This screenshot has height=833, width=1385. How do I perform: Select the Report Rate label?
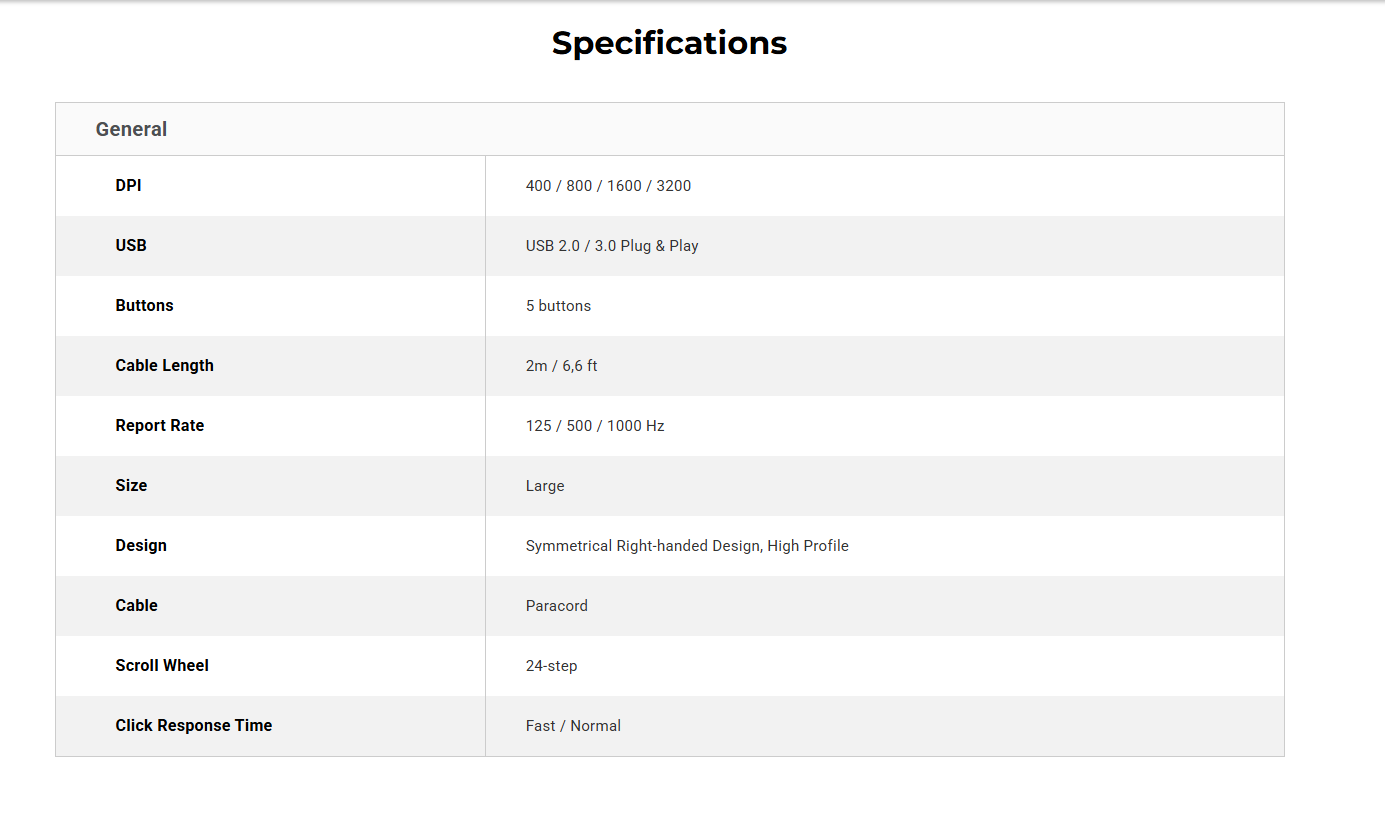(x=159, y=425)
